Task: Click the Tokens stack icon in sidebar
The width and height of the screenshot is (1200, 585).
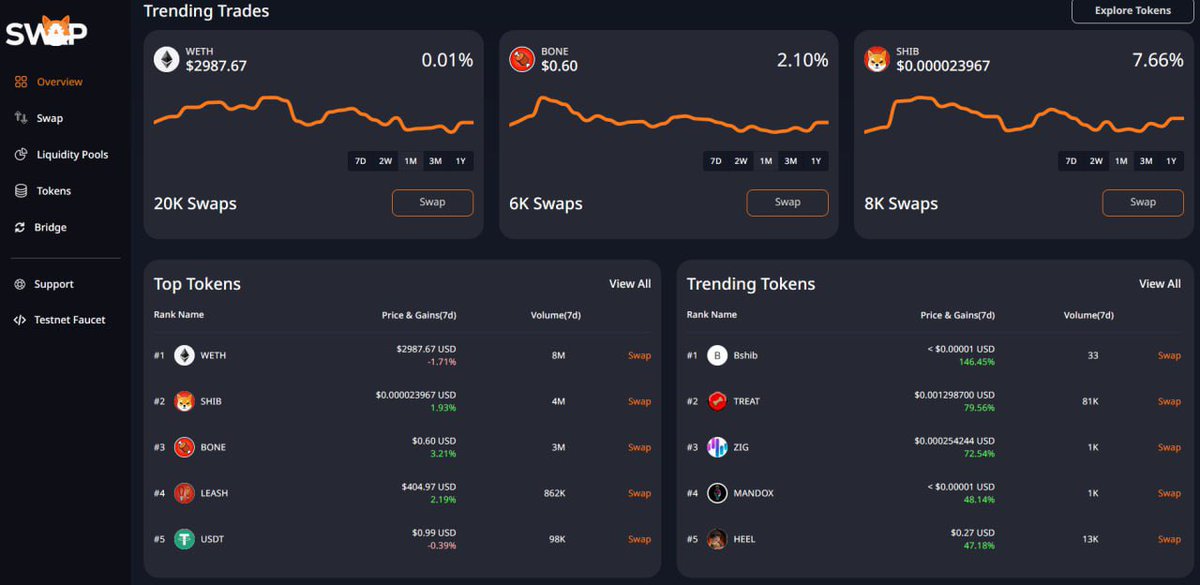Action: pos(21,191)
